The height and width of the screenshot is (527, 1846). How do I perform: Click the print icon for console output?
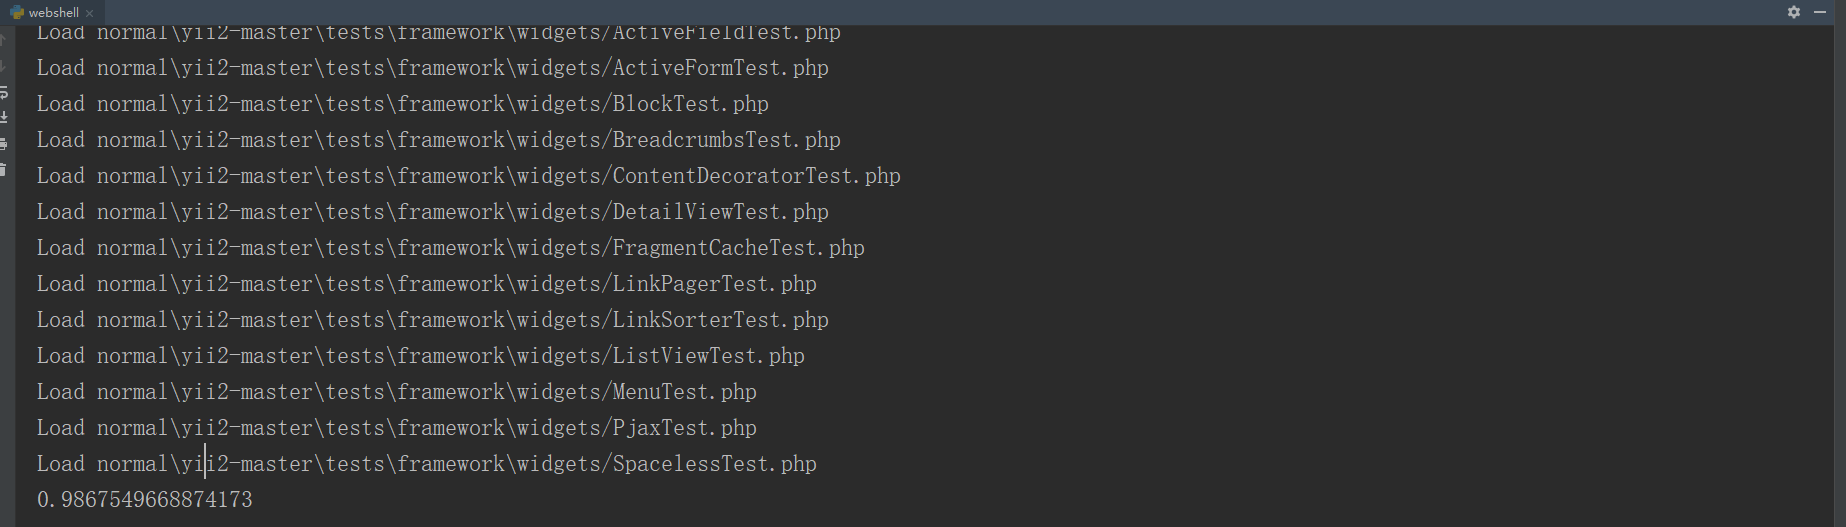point(3,144)
